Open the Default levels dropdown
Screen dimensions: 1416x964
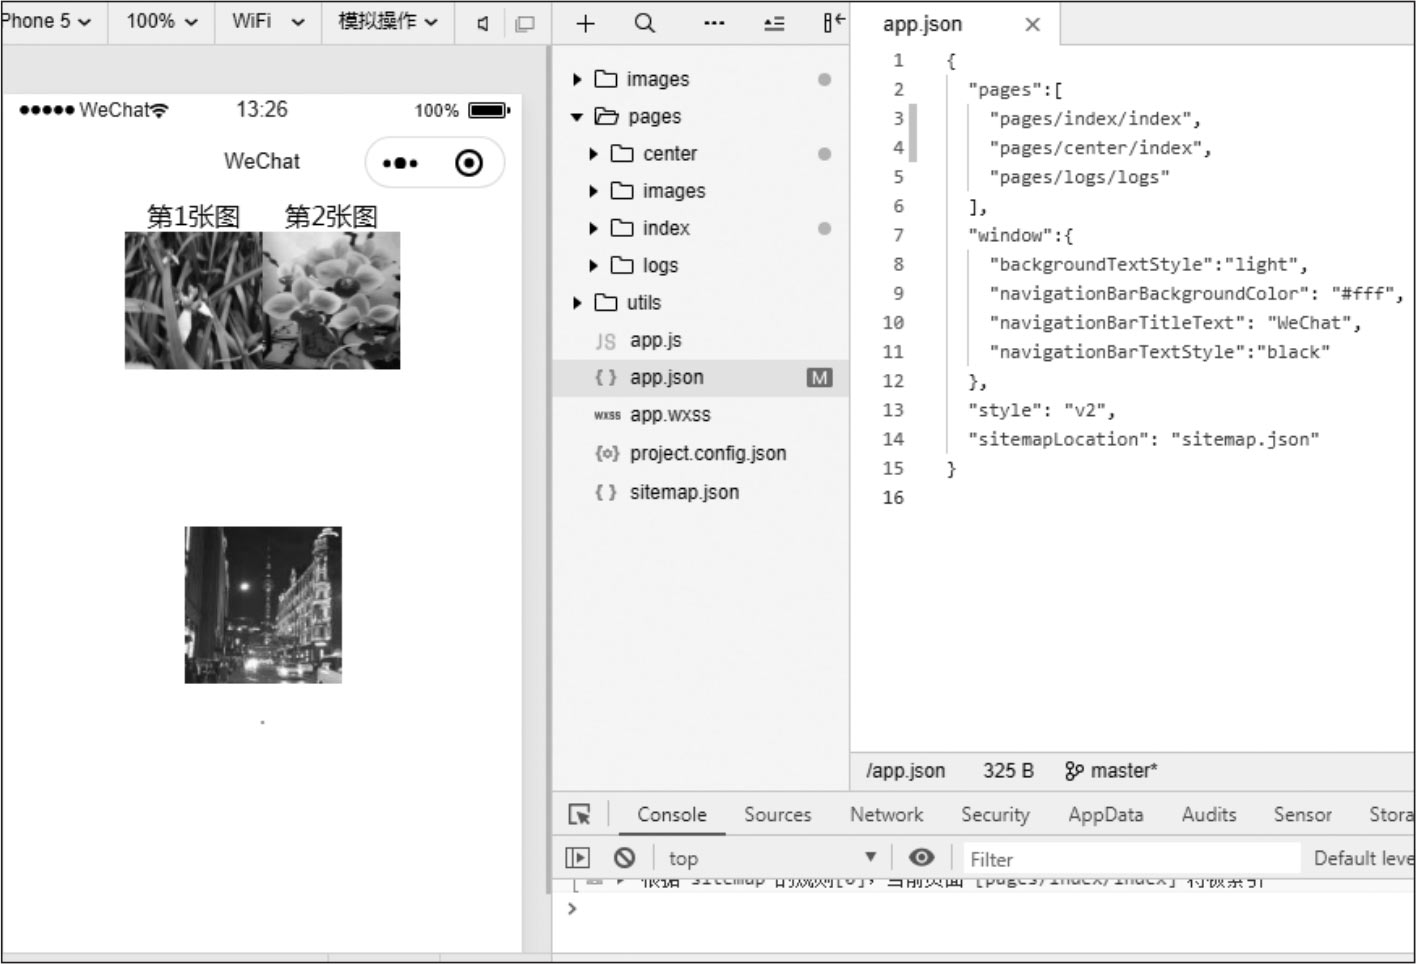[1363, 858]
